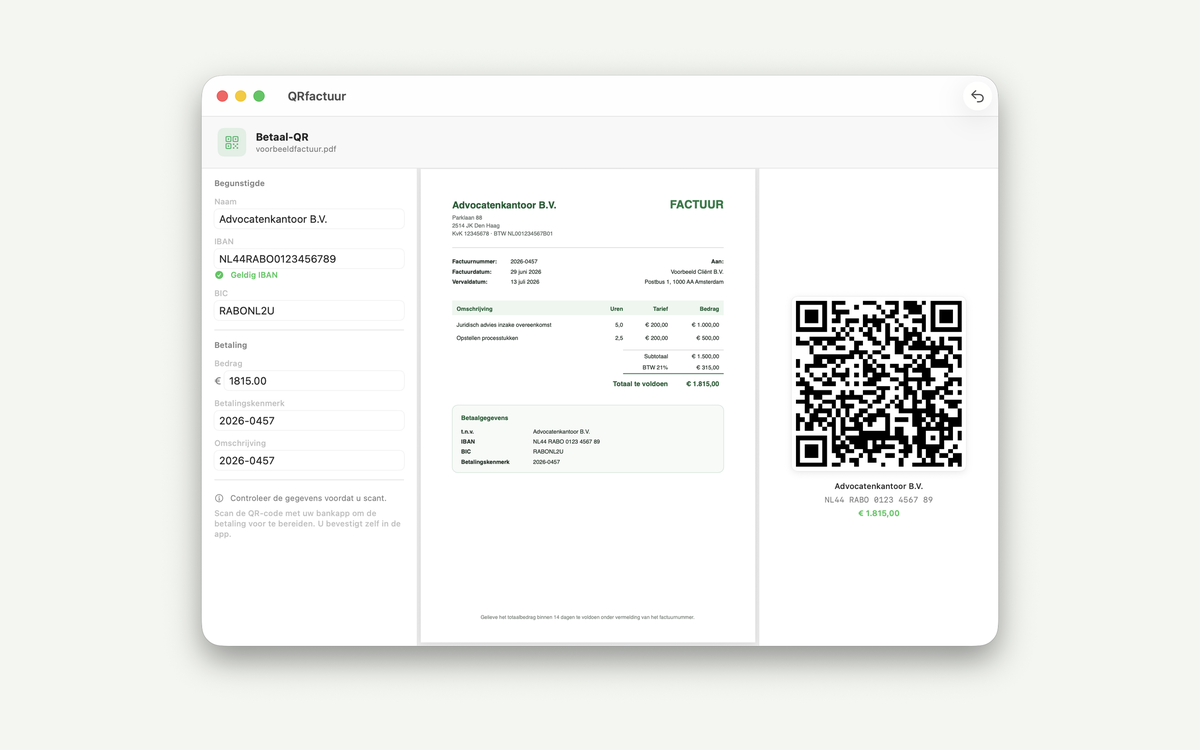Click the Betaal-QR code icon in header

pos(232,142)
